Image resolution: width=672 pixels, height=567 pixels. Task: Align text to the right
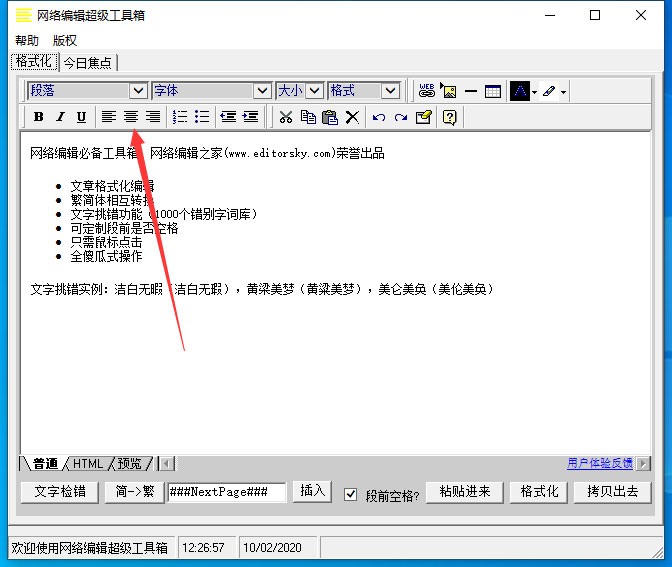coord(153,117)
